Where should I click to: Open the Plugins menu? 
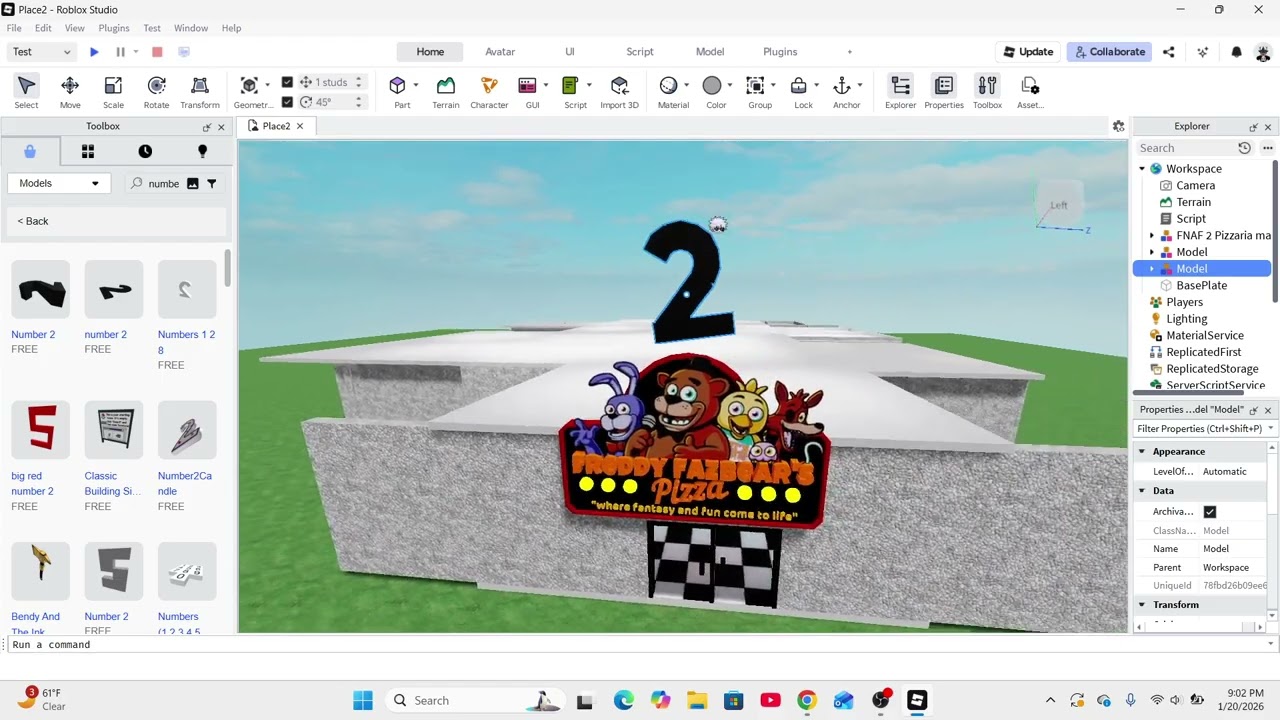[114, 28]
